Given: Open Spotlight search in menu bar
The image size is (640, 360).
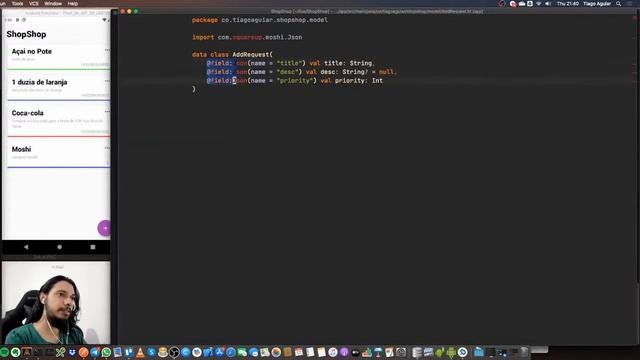Looking at the screenshot, I should point(619,4).
